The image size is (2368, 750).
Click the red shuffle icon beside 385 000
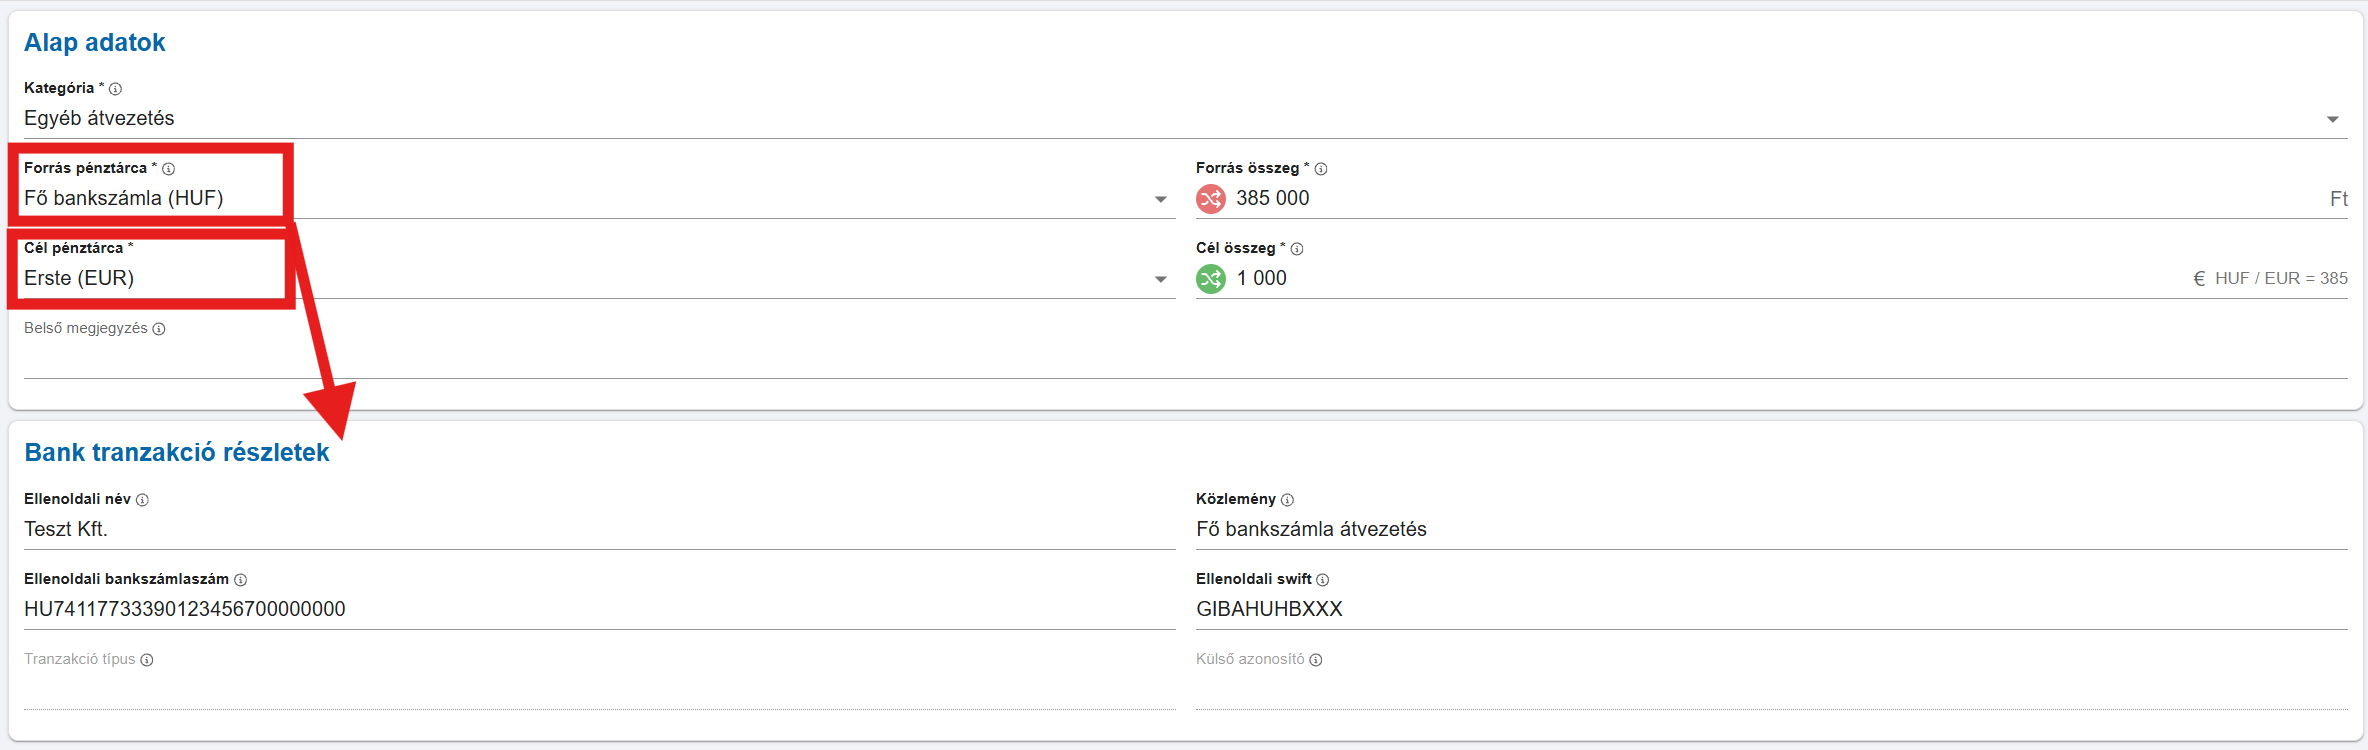pyautogui.click(x=1211, y=199)
